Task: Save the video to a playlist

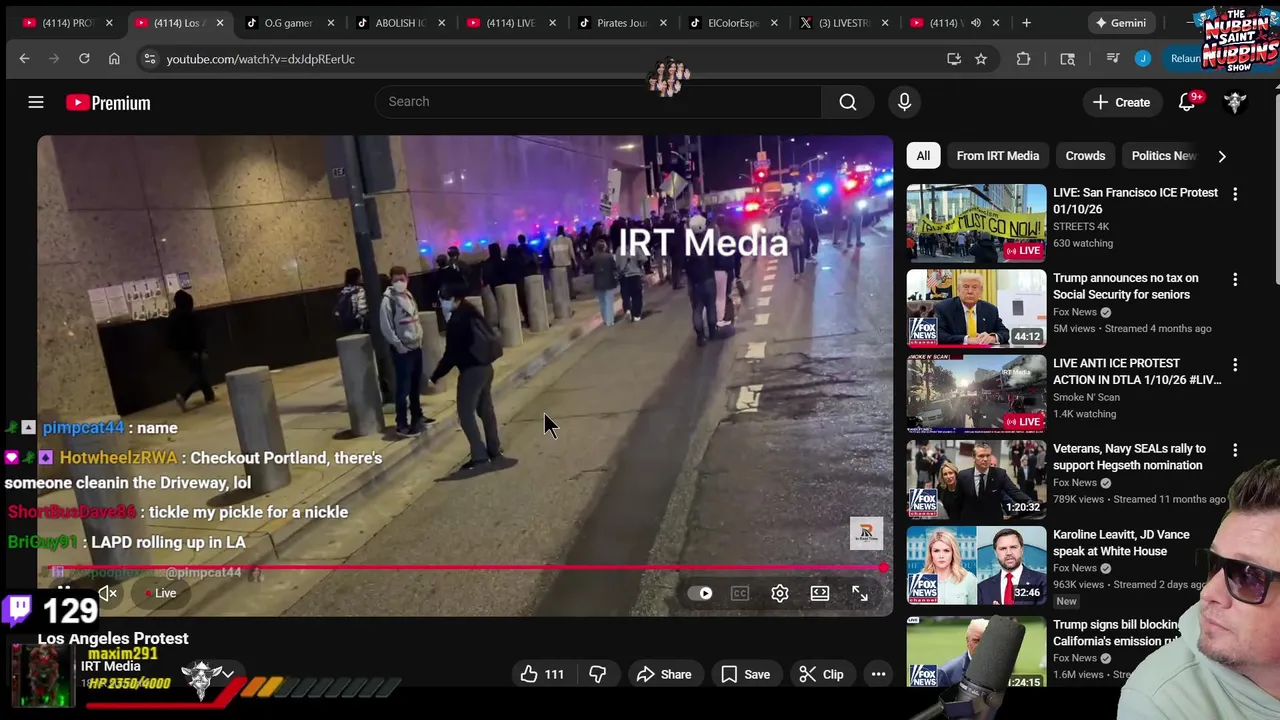Action: 745,674
